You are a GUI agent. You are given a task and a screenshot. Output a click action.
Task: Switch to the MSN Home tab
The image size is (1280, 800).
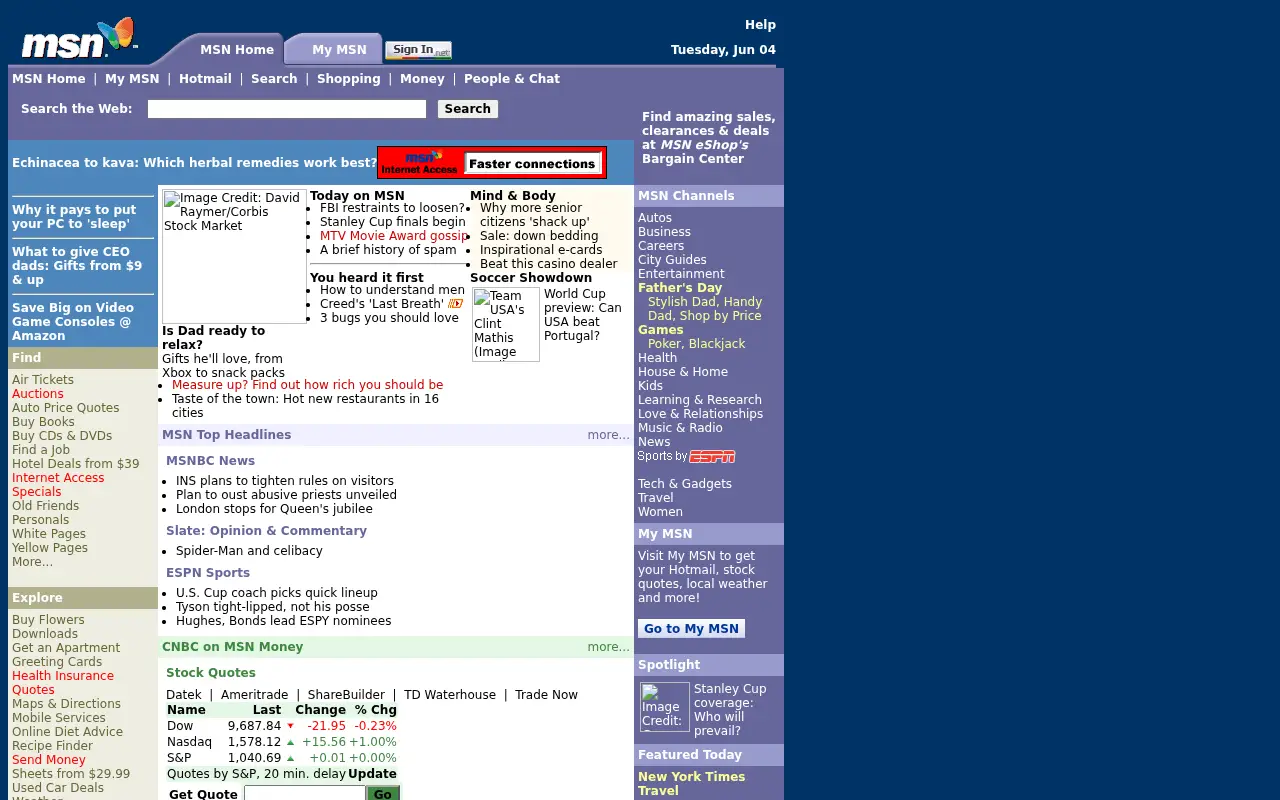(x=237, y=50)
